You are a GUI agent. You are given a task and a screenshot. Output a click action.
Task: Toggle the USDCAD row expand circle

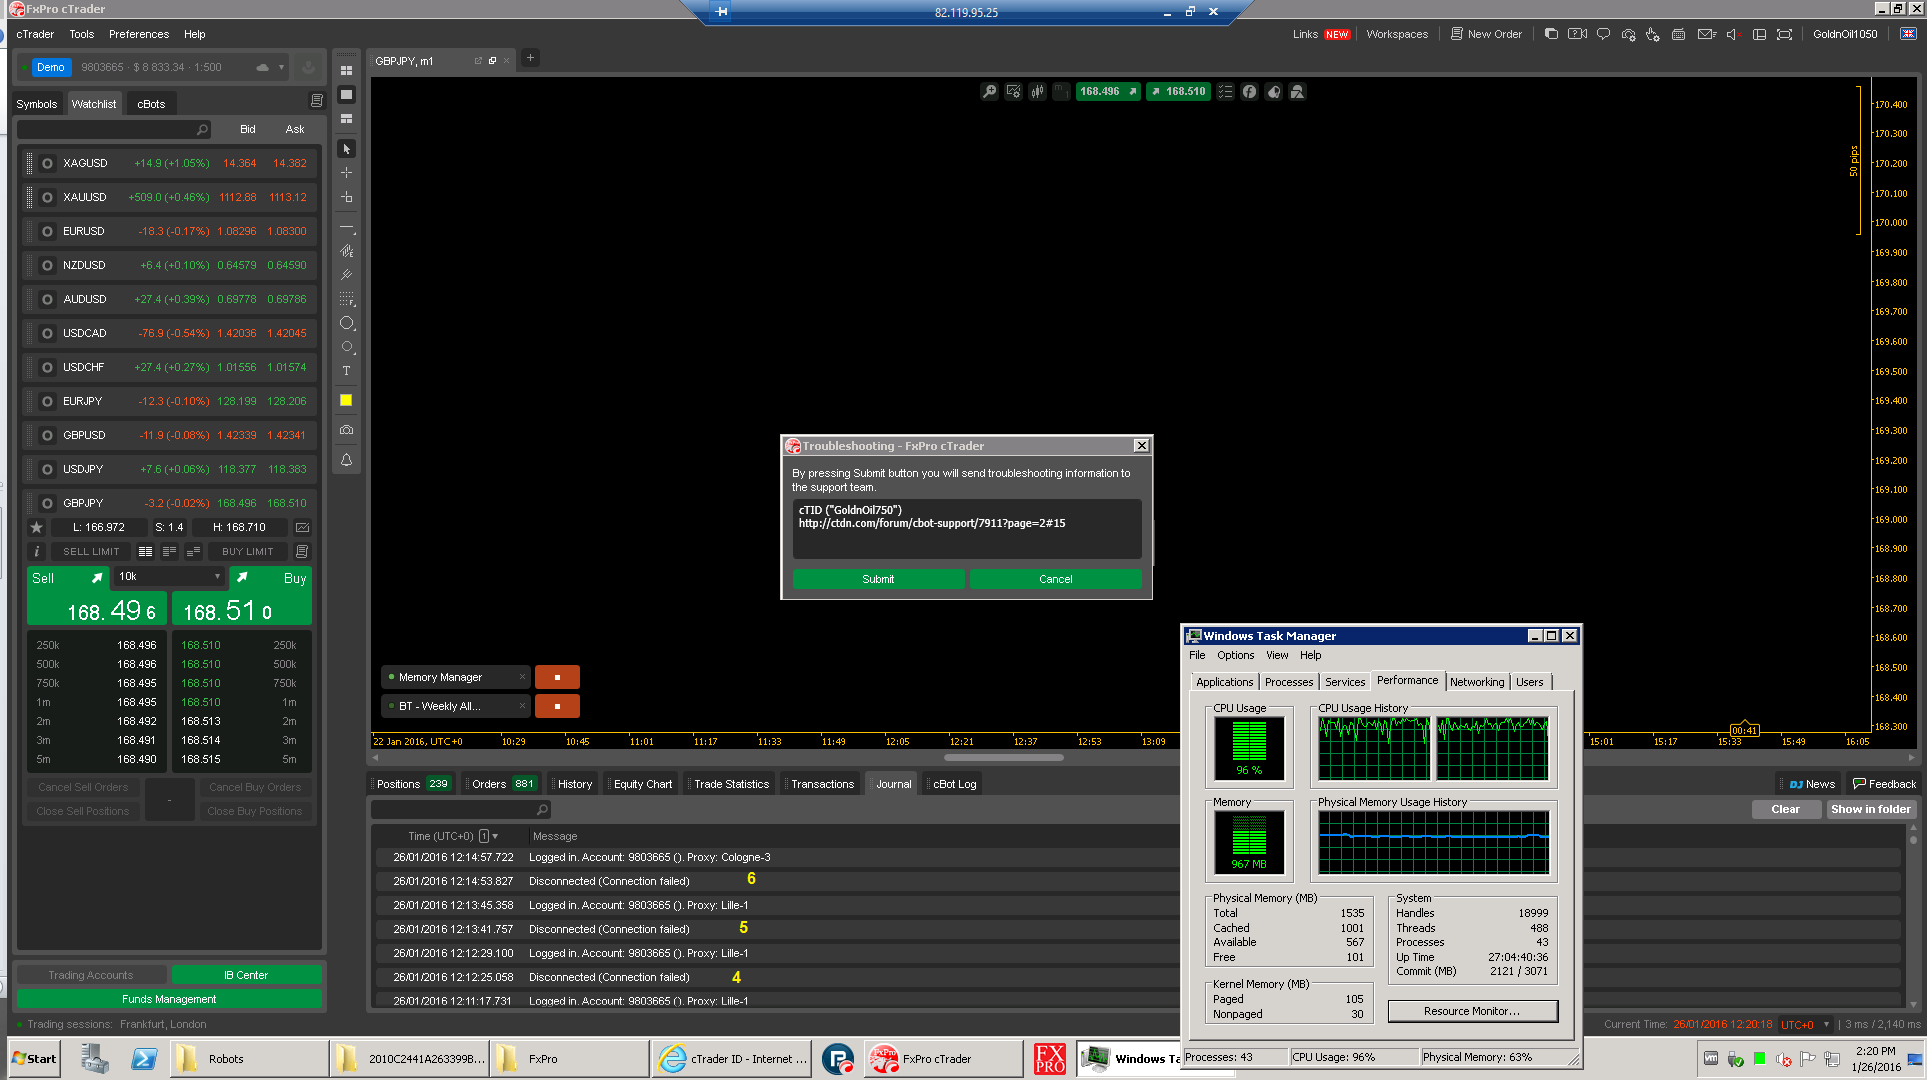point(47,333)
